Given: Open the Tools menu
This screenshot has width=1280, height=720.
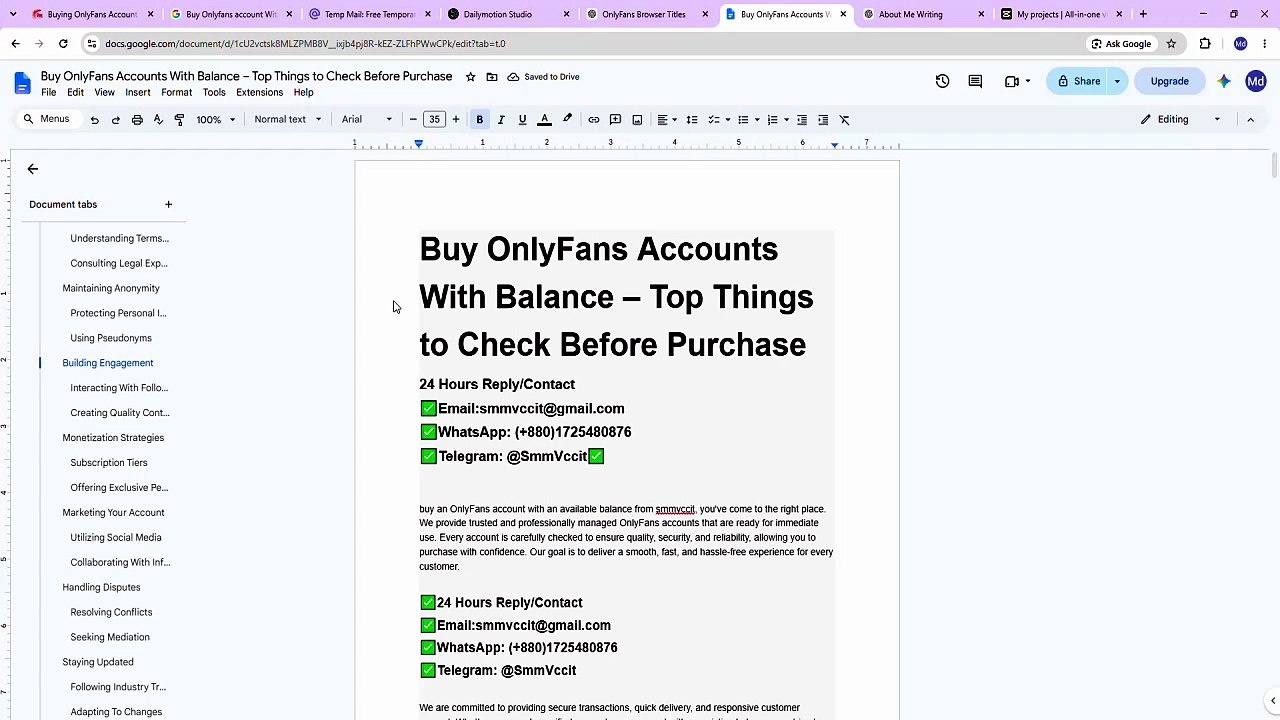Looking at the screenshot, I should click(214, 92).
